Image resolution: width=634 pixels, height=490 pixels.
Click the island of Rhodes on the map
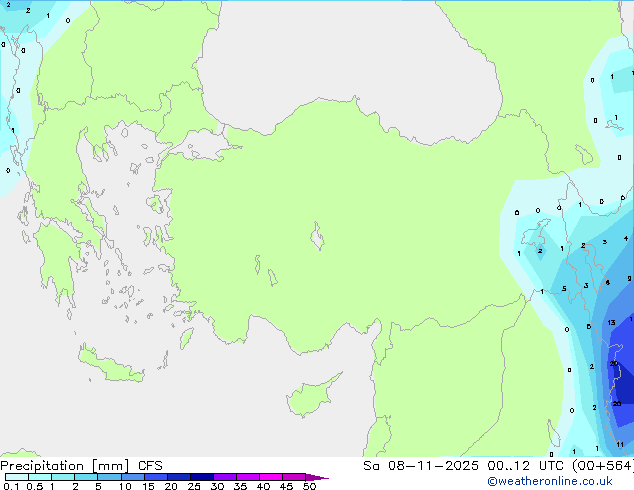pos(186,338)
